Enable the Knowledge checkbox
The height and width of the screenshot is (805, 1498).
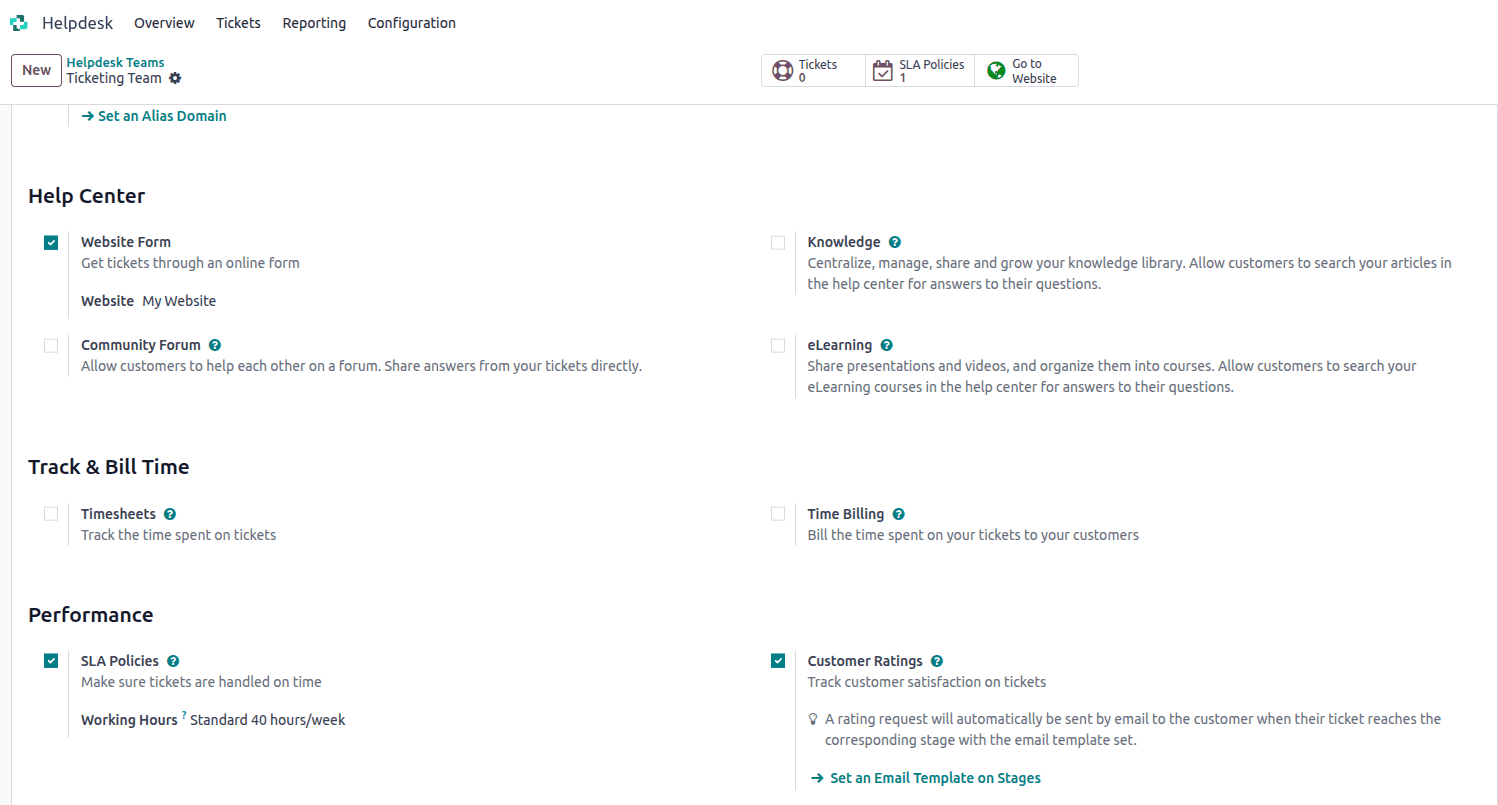point(778,242)
